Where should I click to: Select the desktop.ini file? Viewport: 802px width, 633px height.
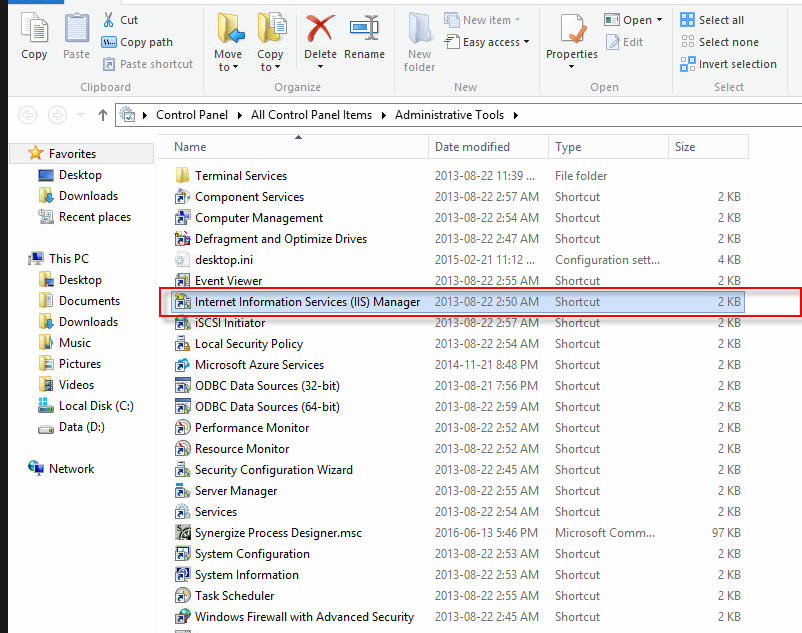(x=458, y=260)
